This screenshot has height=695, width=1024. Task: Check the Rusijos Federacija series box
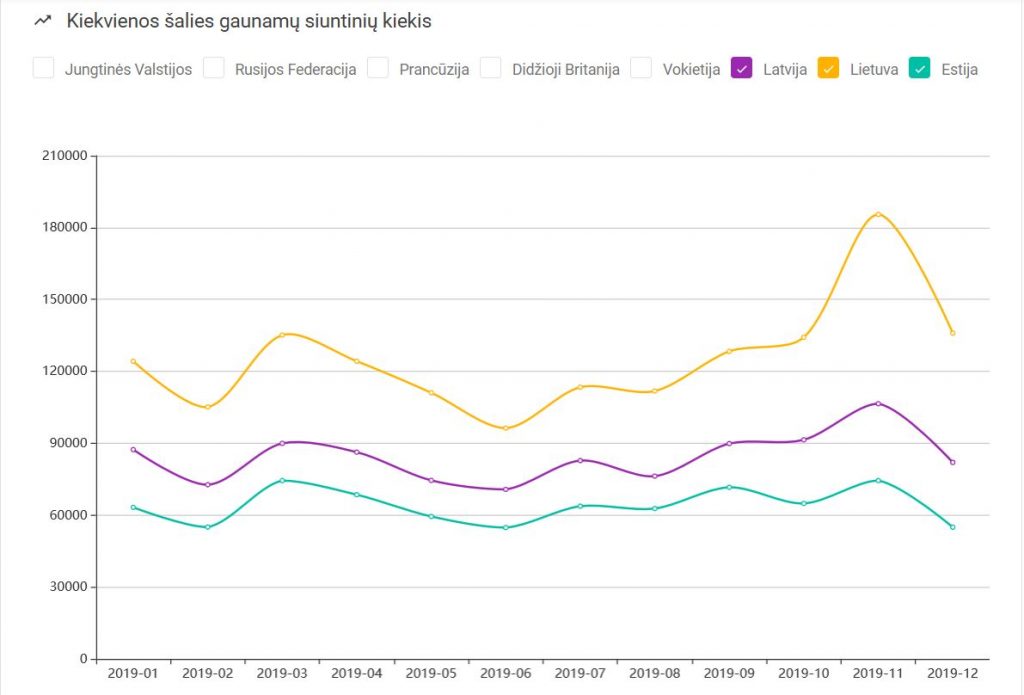(x=213, y=68)
